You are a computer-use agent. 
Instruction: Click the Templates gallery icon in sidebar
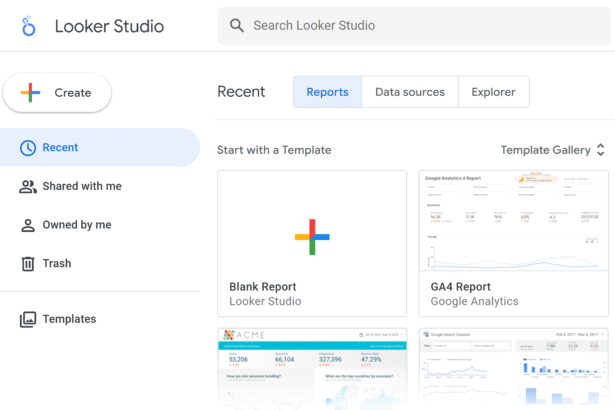28,320
